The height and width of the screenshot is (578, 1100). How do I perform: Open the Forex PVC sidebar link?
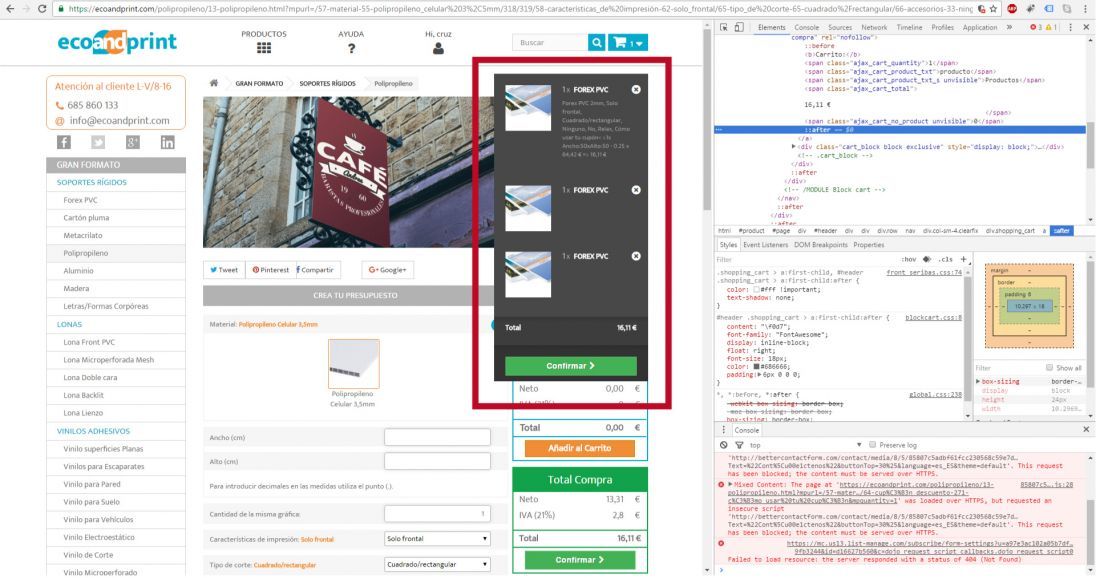click(x=81, y=200)
